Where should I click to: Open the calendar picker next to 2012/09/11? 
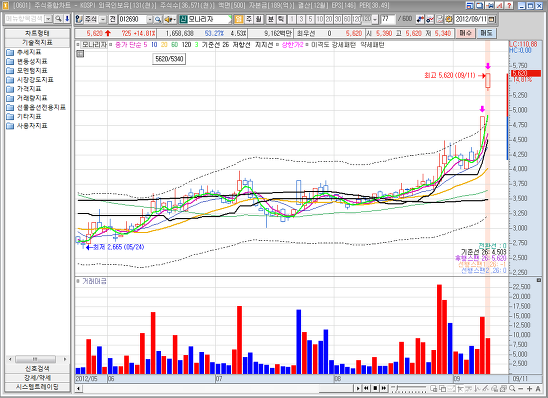(x=491, y=19)
